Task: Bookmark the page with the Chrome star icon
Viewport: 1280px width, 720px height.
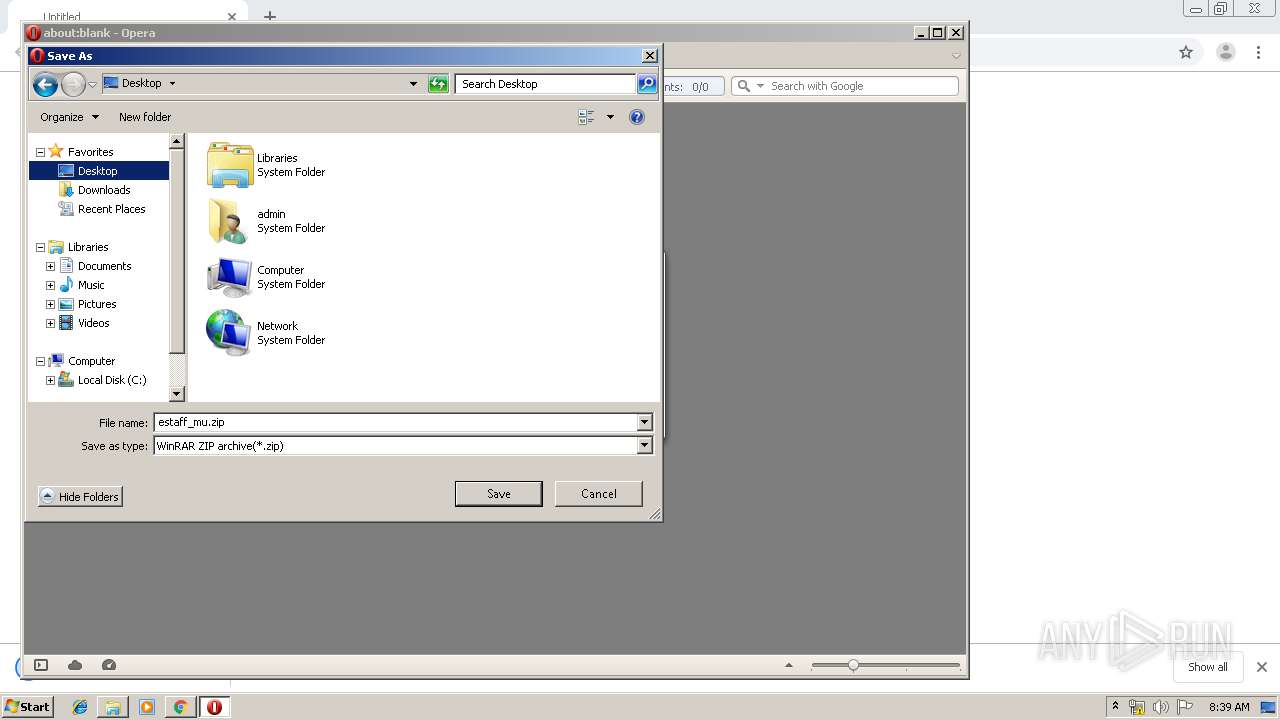Action: pyautogui.click(x=1186, y=52)
